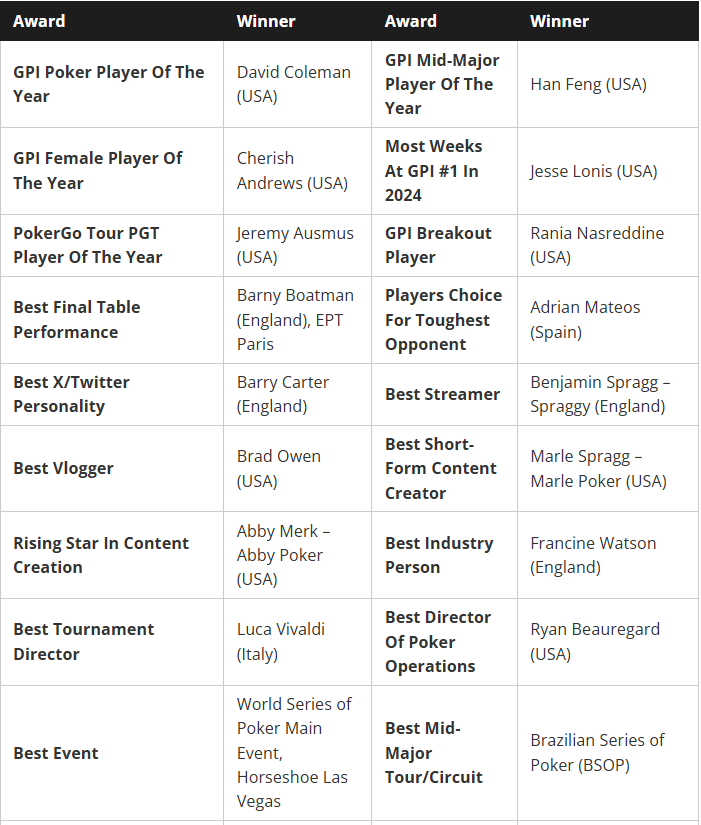Click winner Jesse Lonis (USA)
The height and width of the screenshot is (825, 701).
pyautogui.click(x=593, y=171)
